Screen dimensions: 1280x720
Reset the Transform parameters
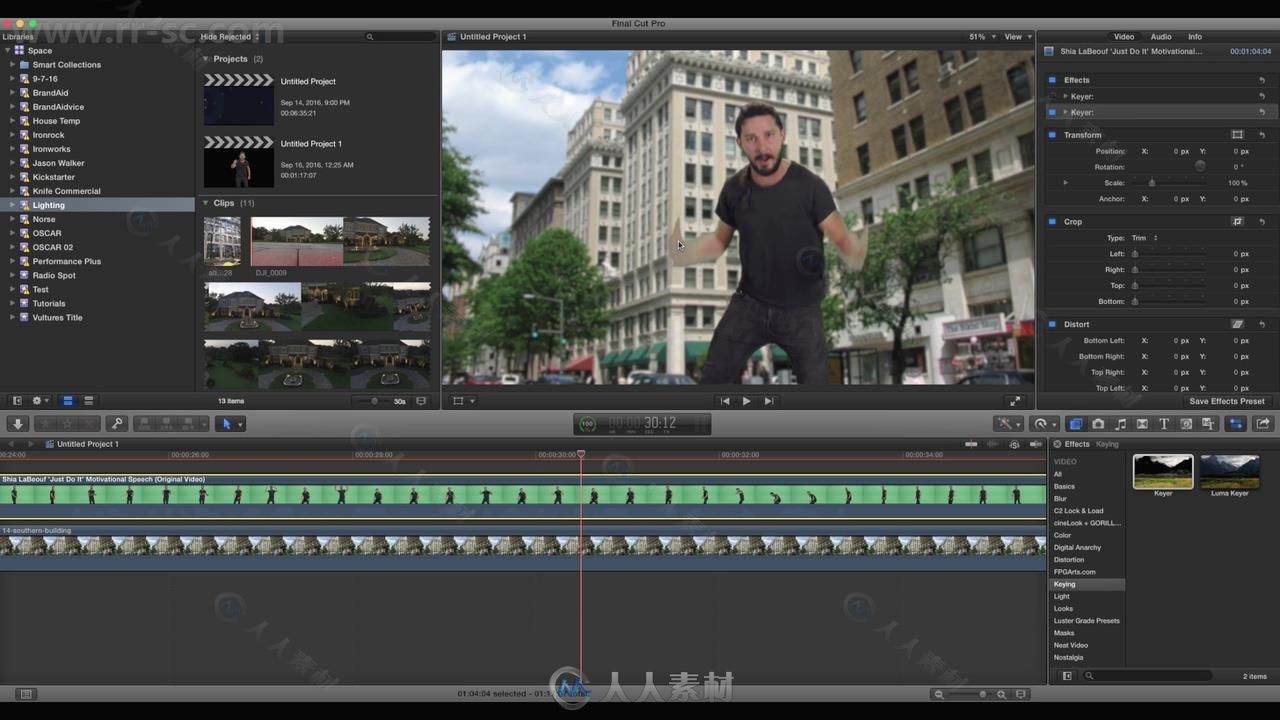click(x=1262, y=135)
